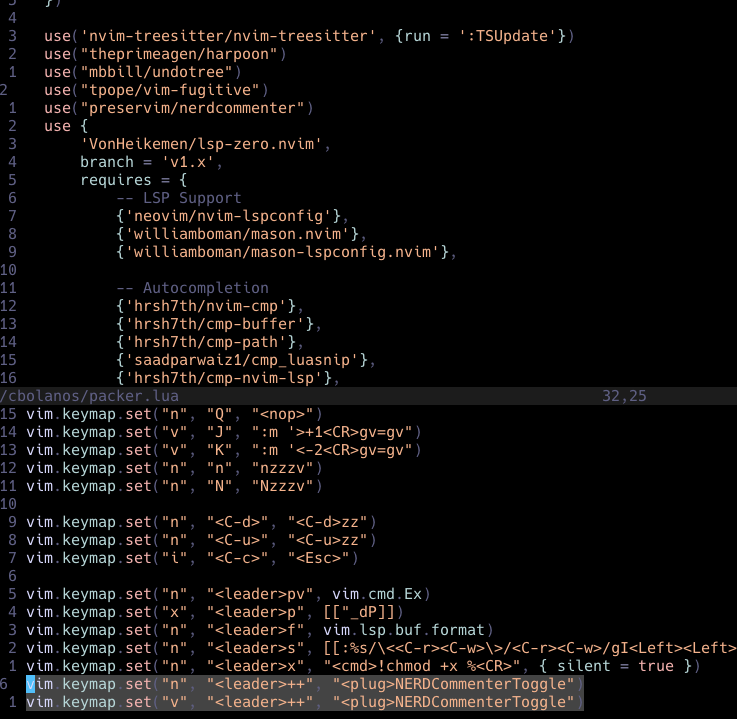737x719 pixels.
Task: Click the "mbbill/undotree" plugin line
Action: [142, 72]
